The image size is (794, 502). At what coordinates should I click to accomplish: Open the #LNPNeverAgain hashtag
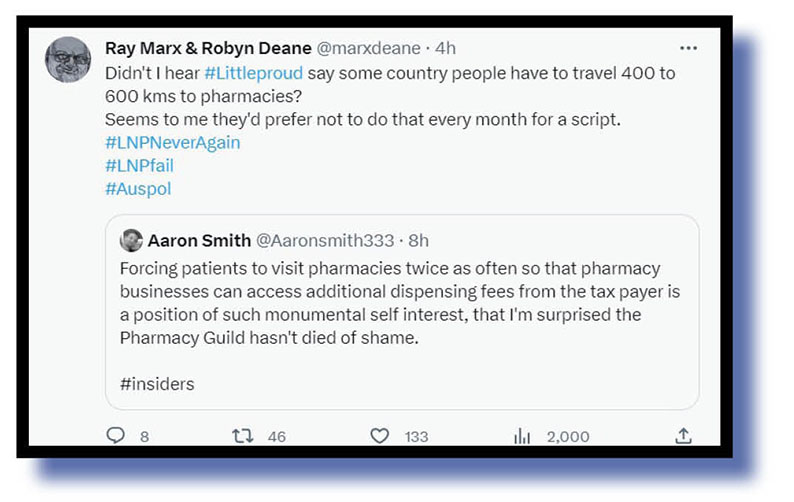(x=172, y=142)
